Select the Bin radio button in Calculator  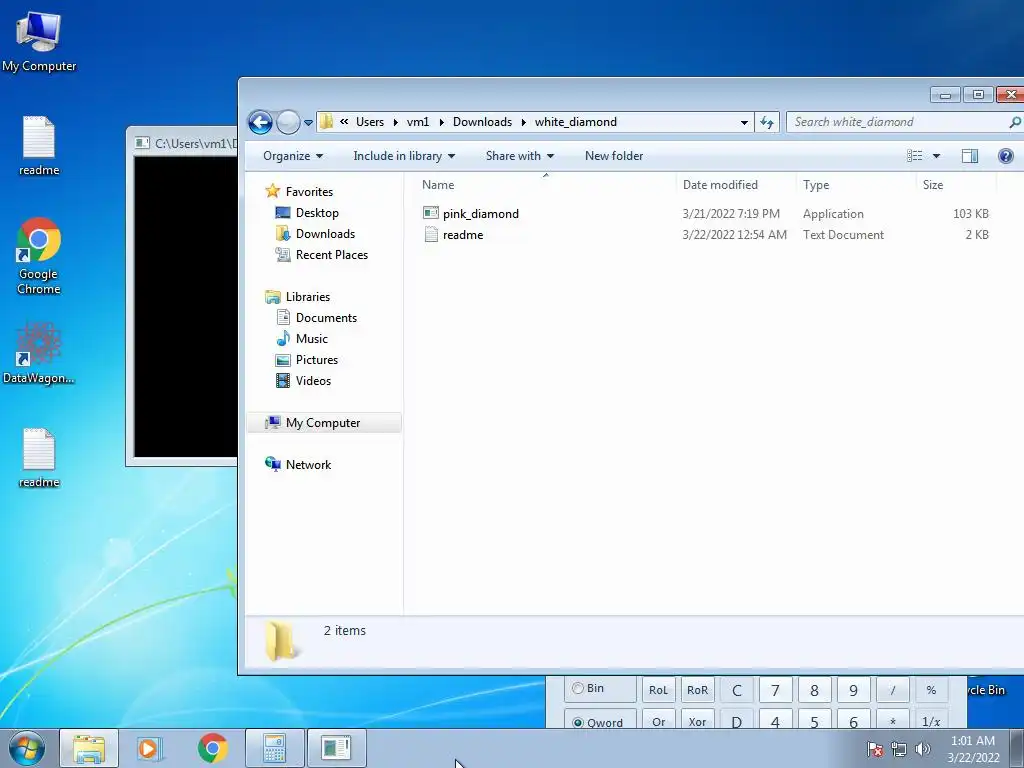pos(588,688)
